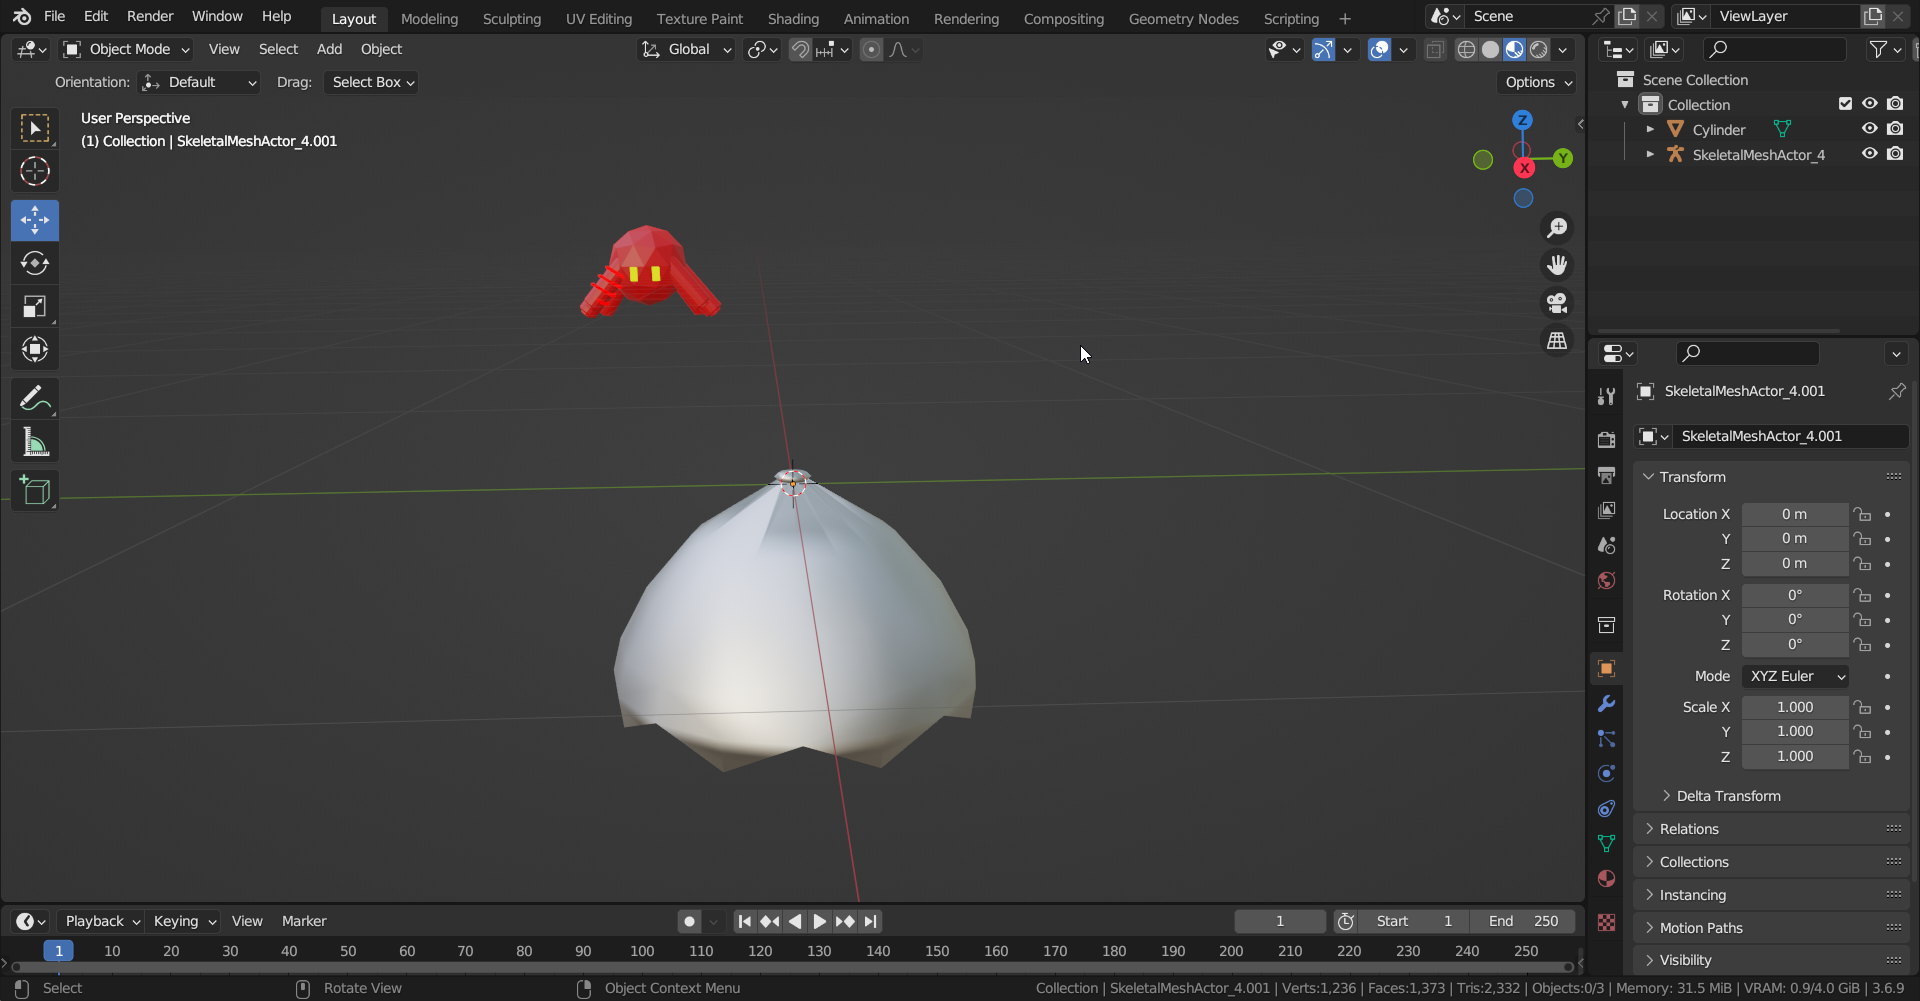
Task: Activate the Annotate pencil tool
Action: click(x=35, y=398)
